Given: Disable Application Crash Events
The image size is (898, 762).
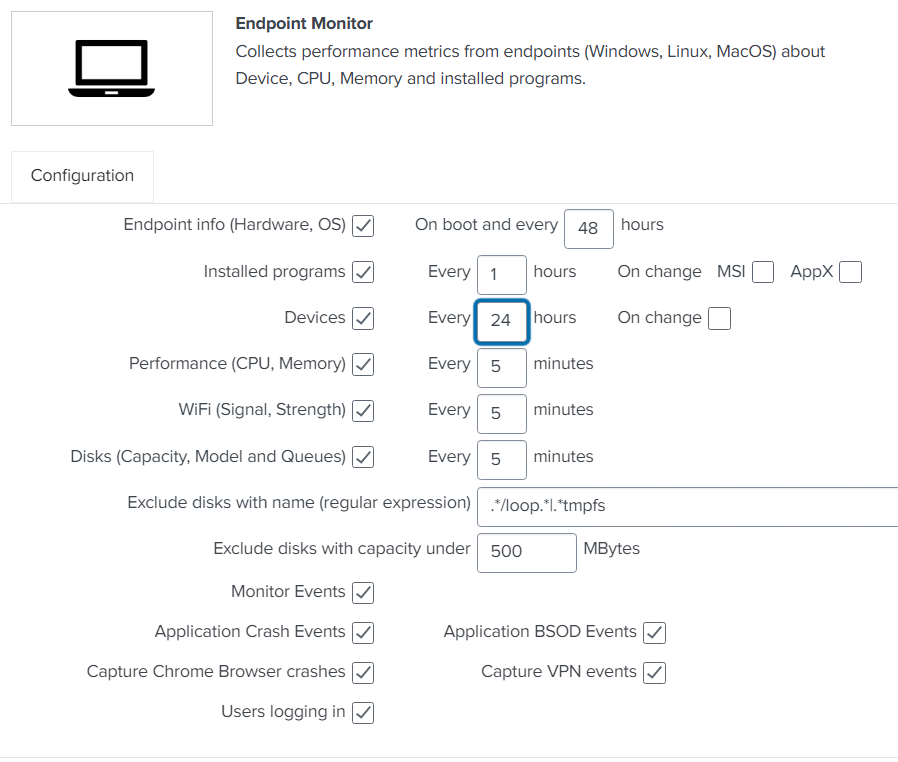Looking at the screenshot, I should [x=364, y=633].
